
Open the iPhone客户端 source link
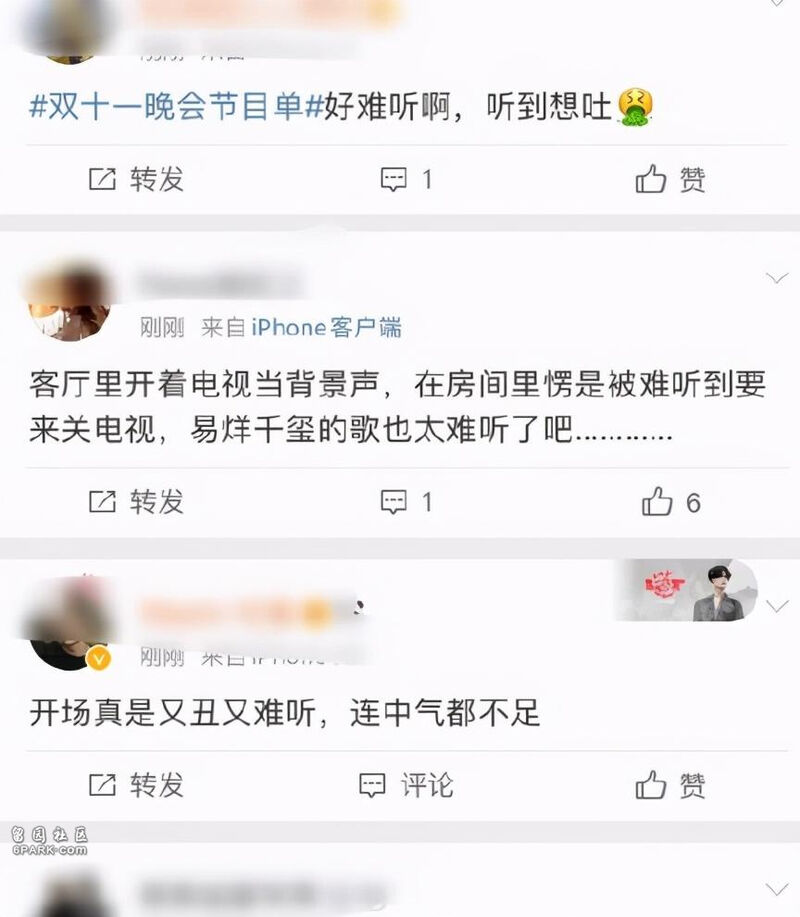pyautogui.click(x=326, y=328)
